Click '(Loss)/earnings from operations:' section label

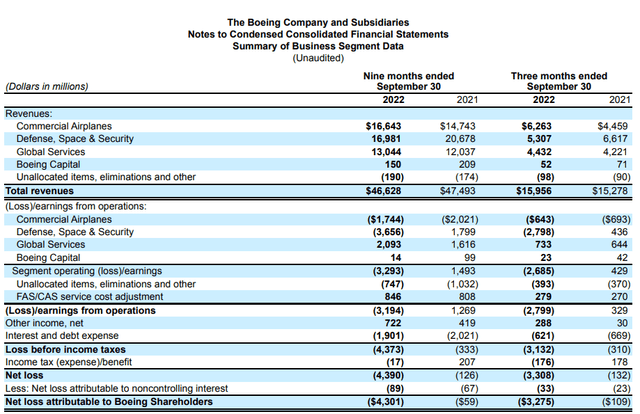pos(76,207)
